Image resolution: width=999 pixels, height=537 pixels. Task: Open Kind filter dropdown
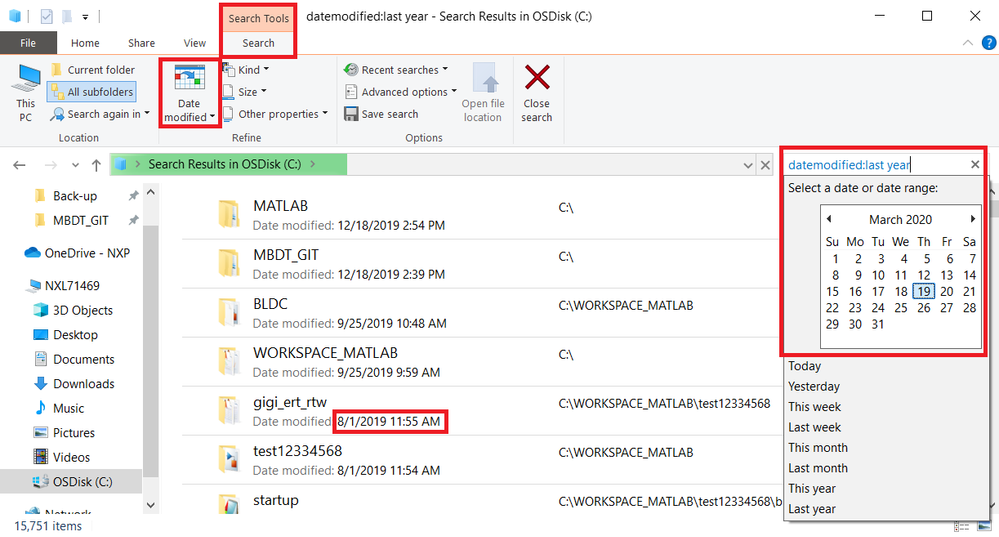click(x=246, y=70)
